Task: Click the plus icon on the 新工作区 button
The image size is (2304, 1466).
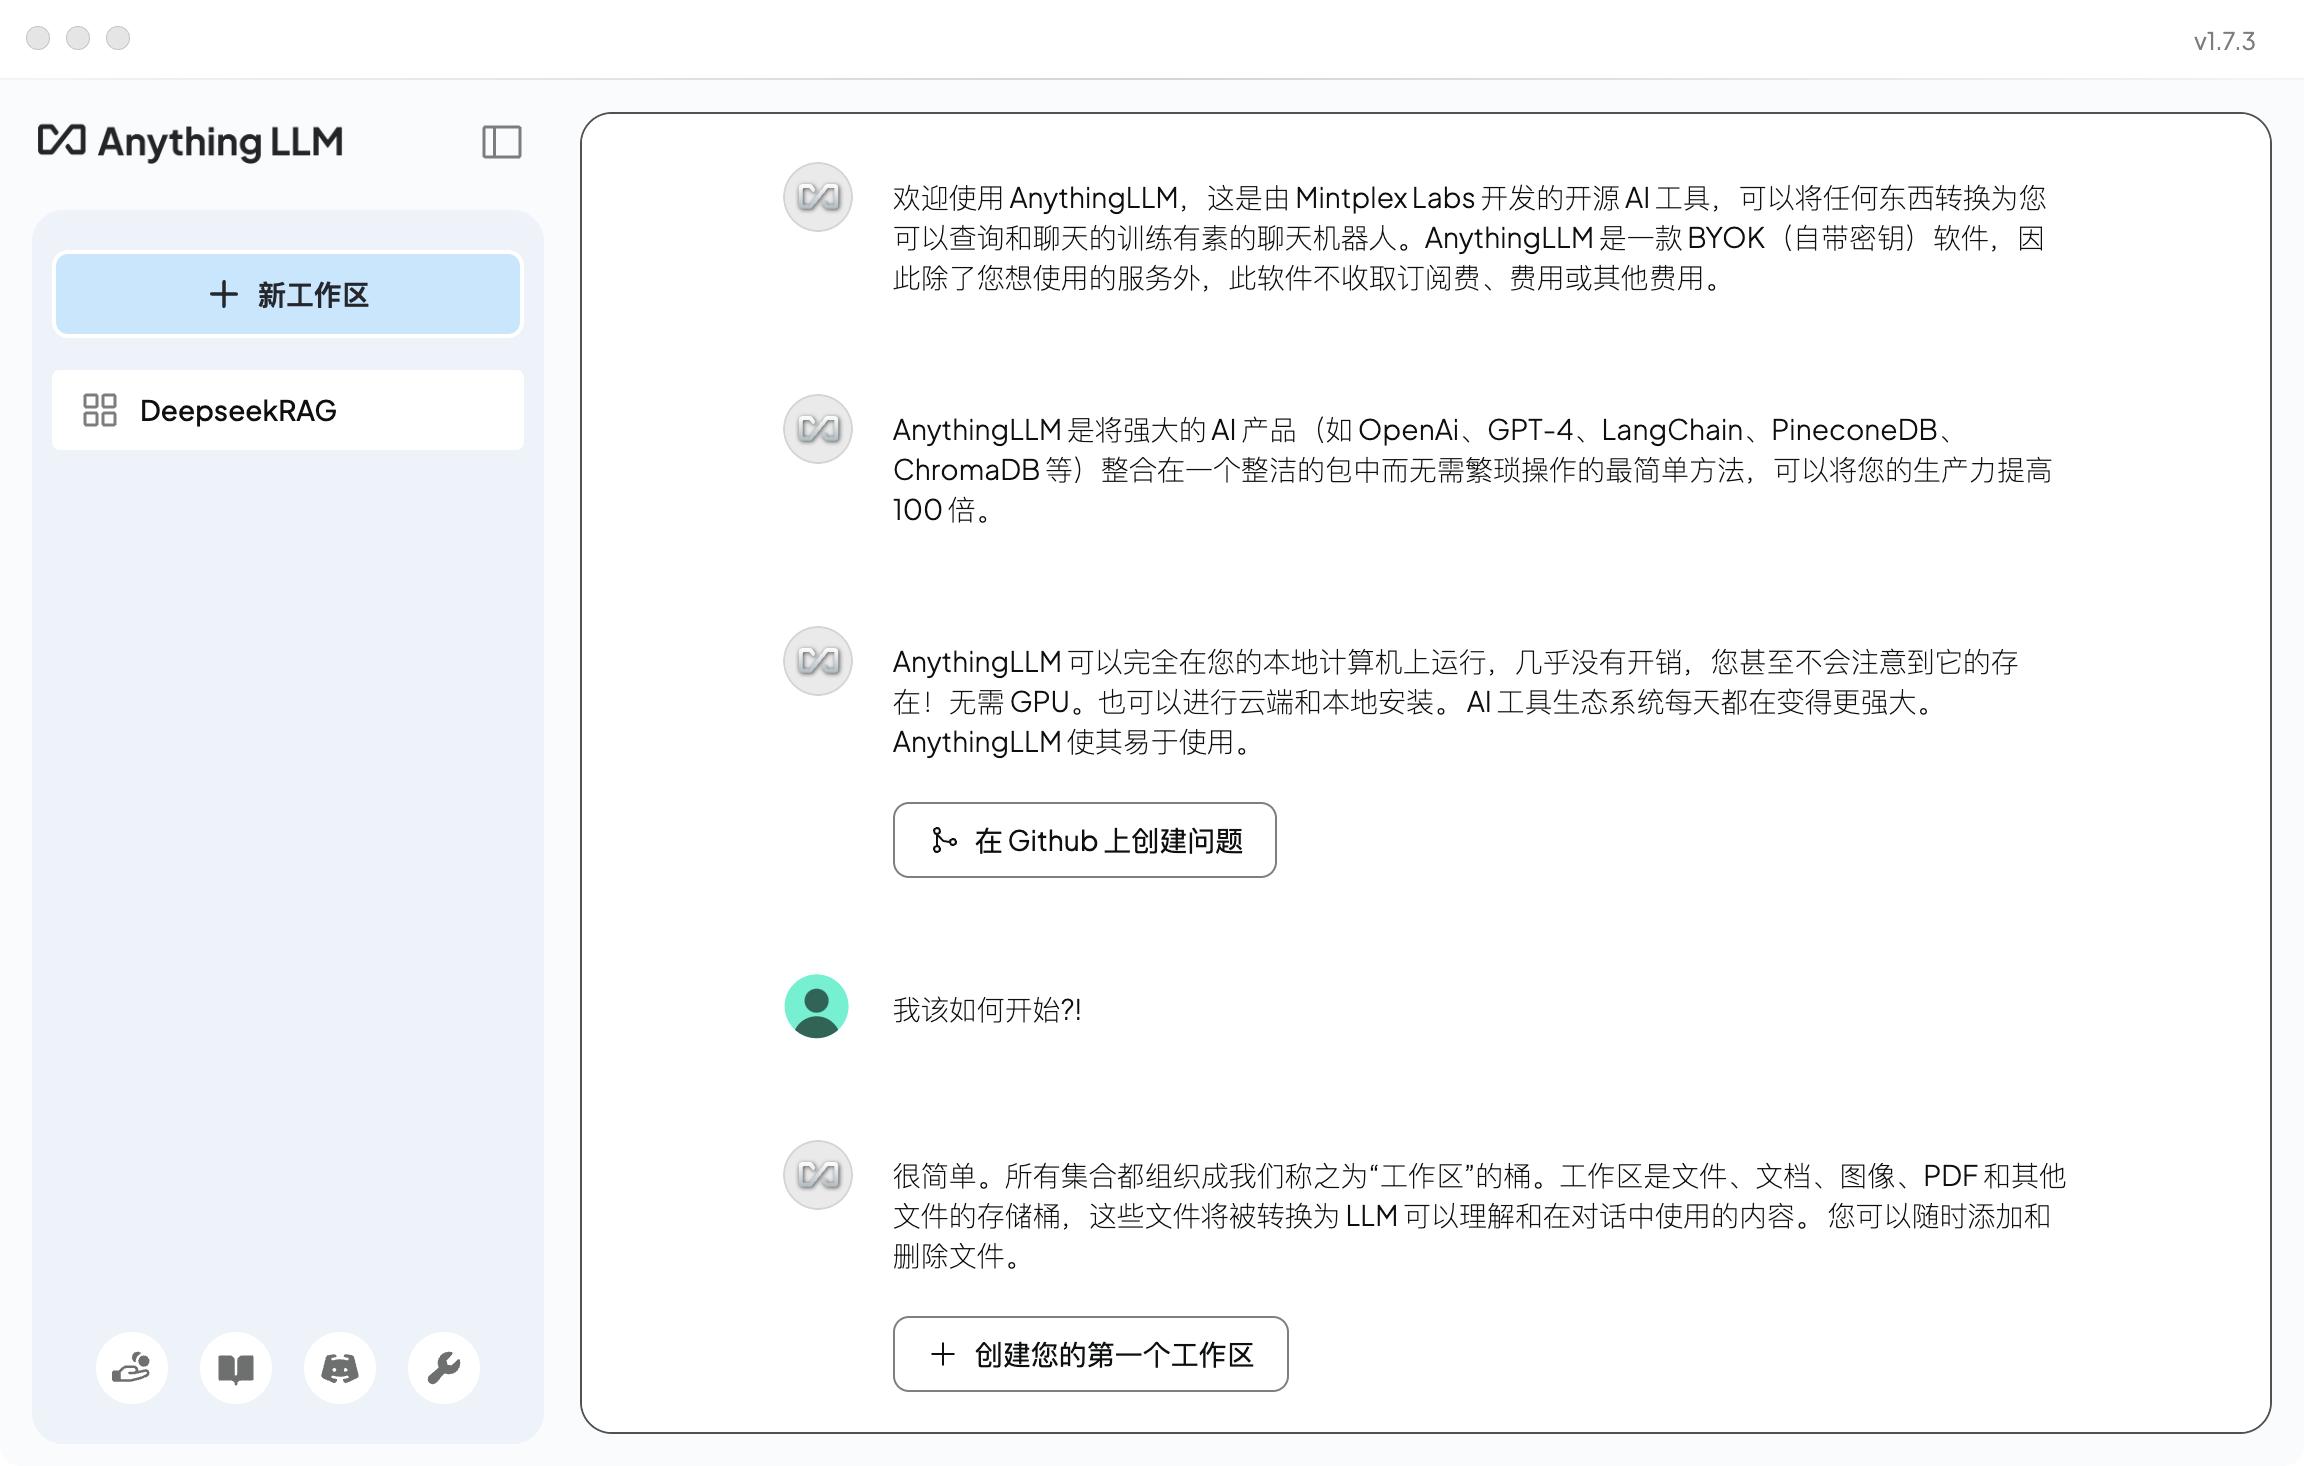Action: click(222, 294)
